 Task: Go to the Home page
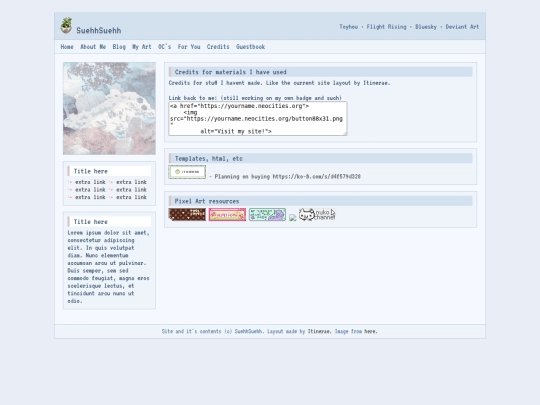[x=67, y=46]
